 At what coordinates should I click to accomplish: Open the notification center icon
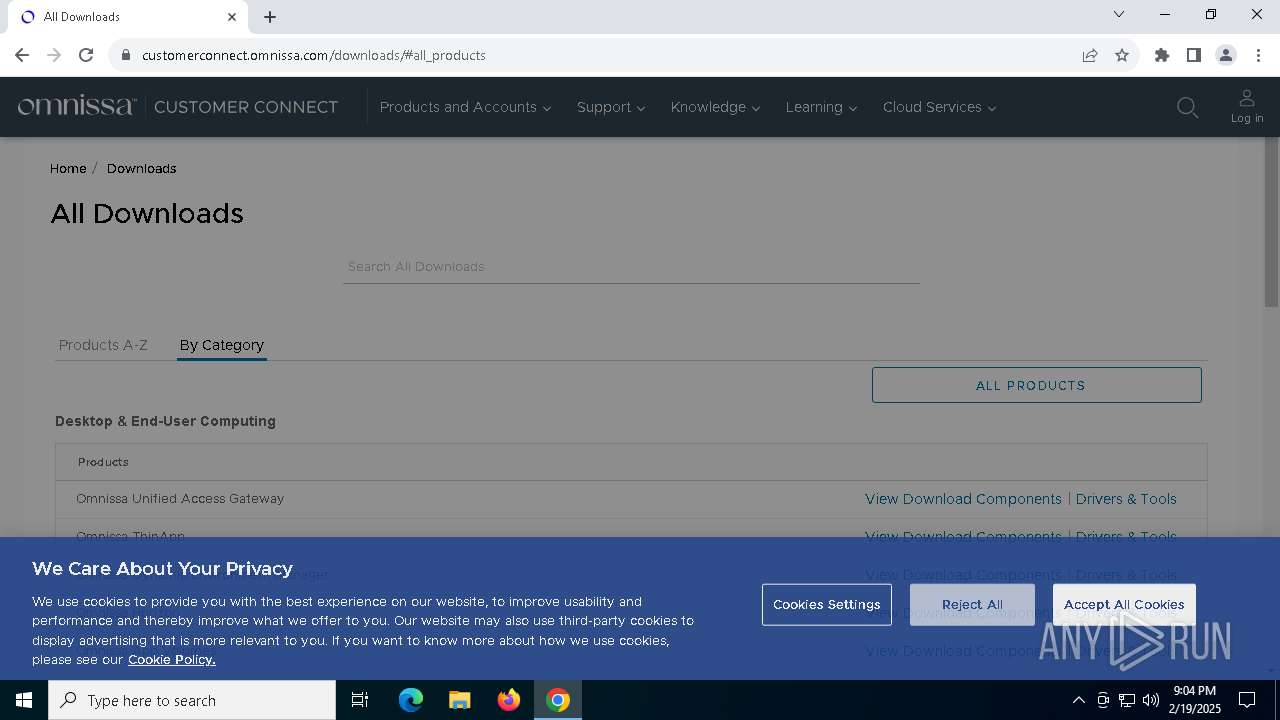point(1247,700)
